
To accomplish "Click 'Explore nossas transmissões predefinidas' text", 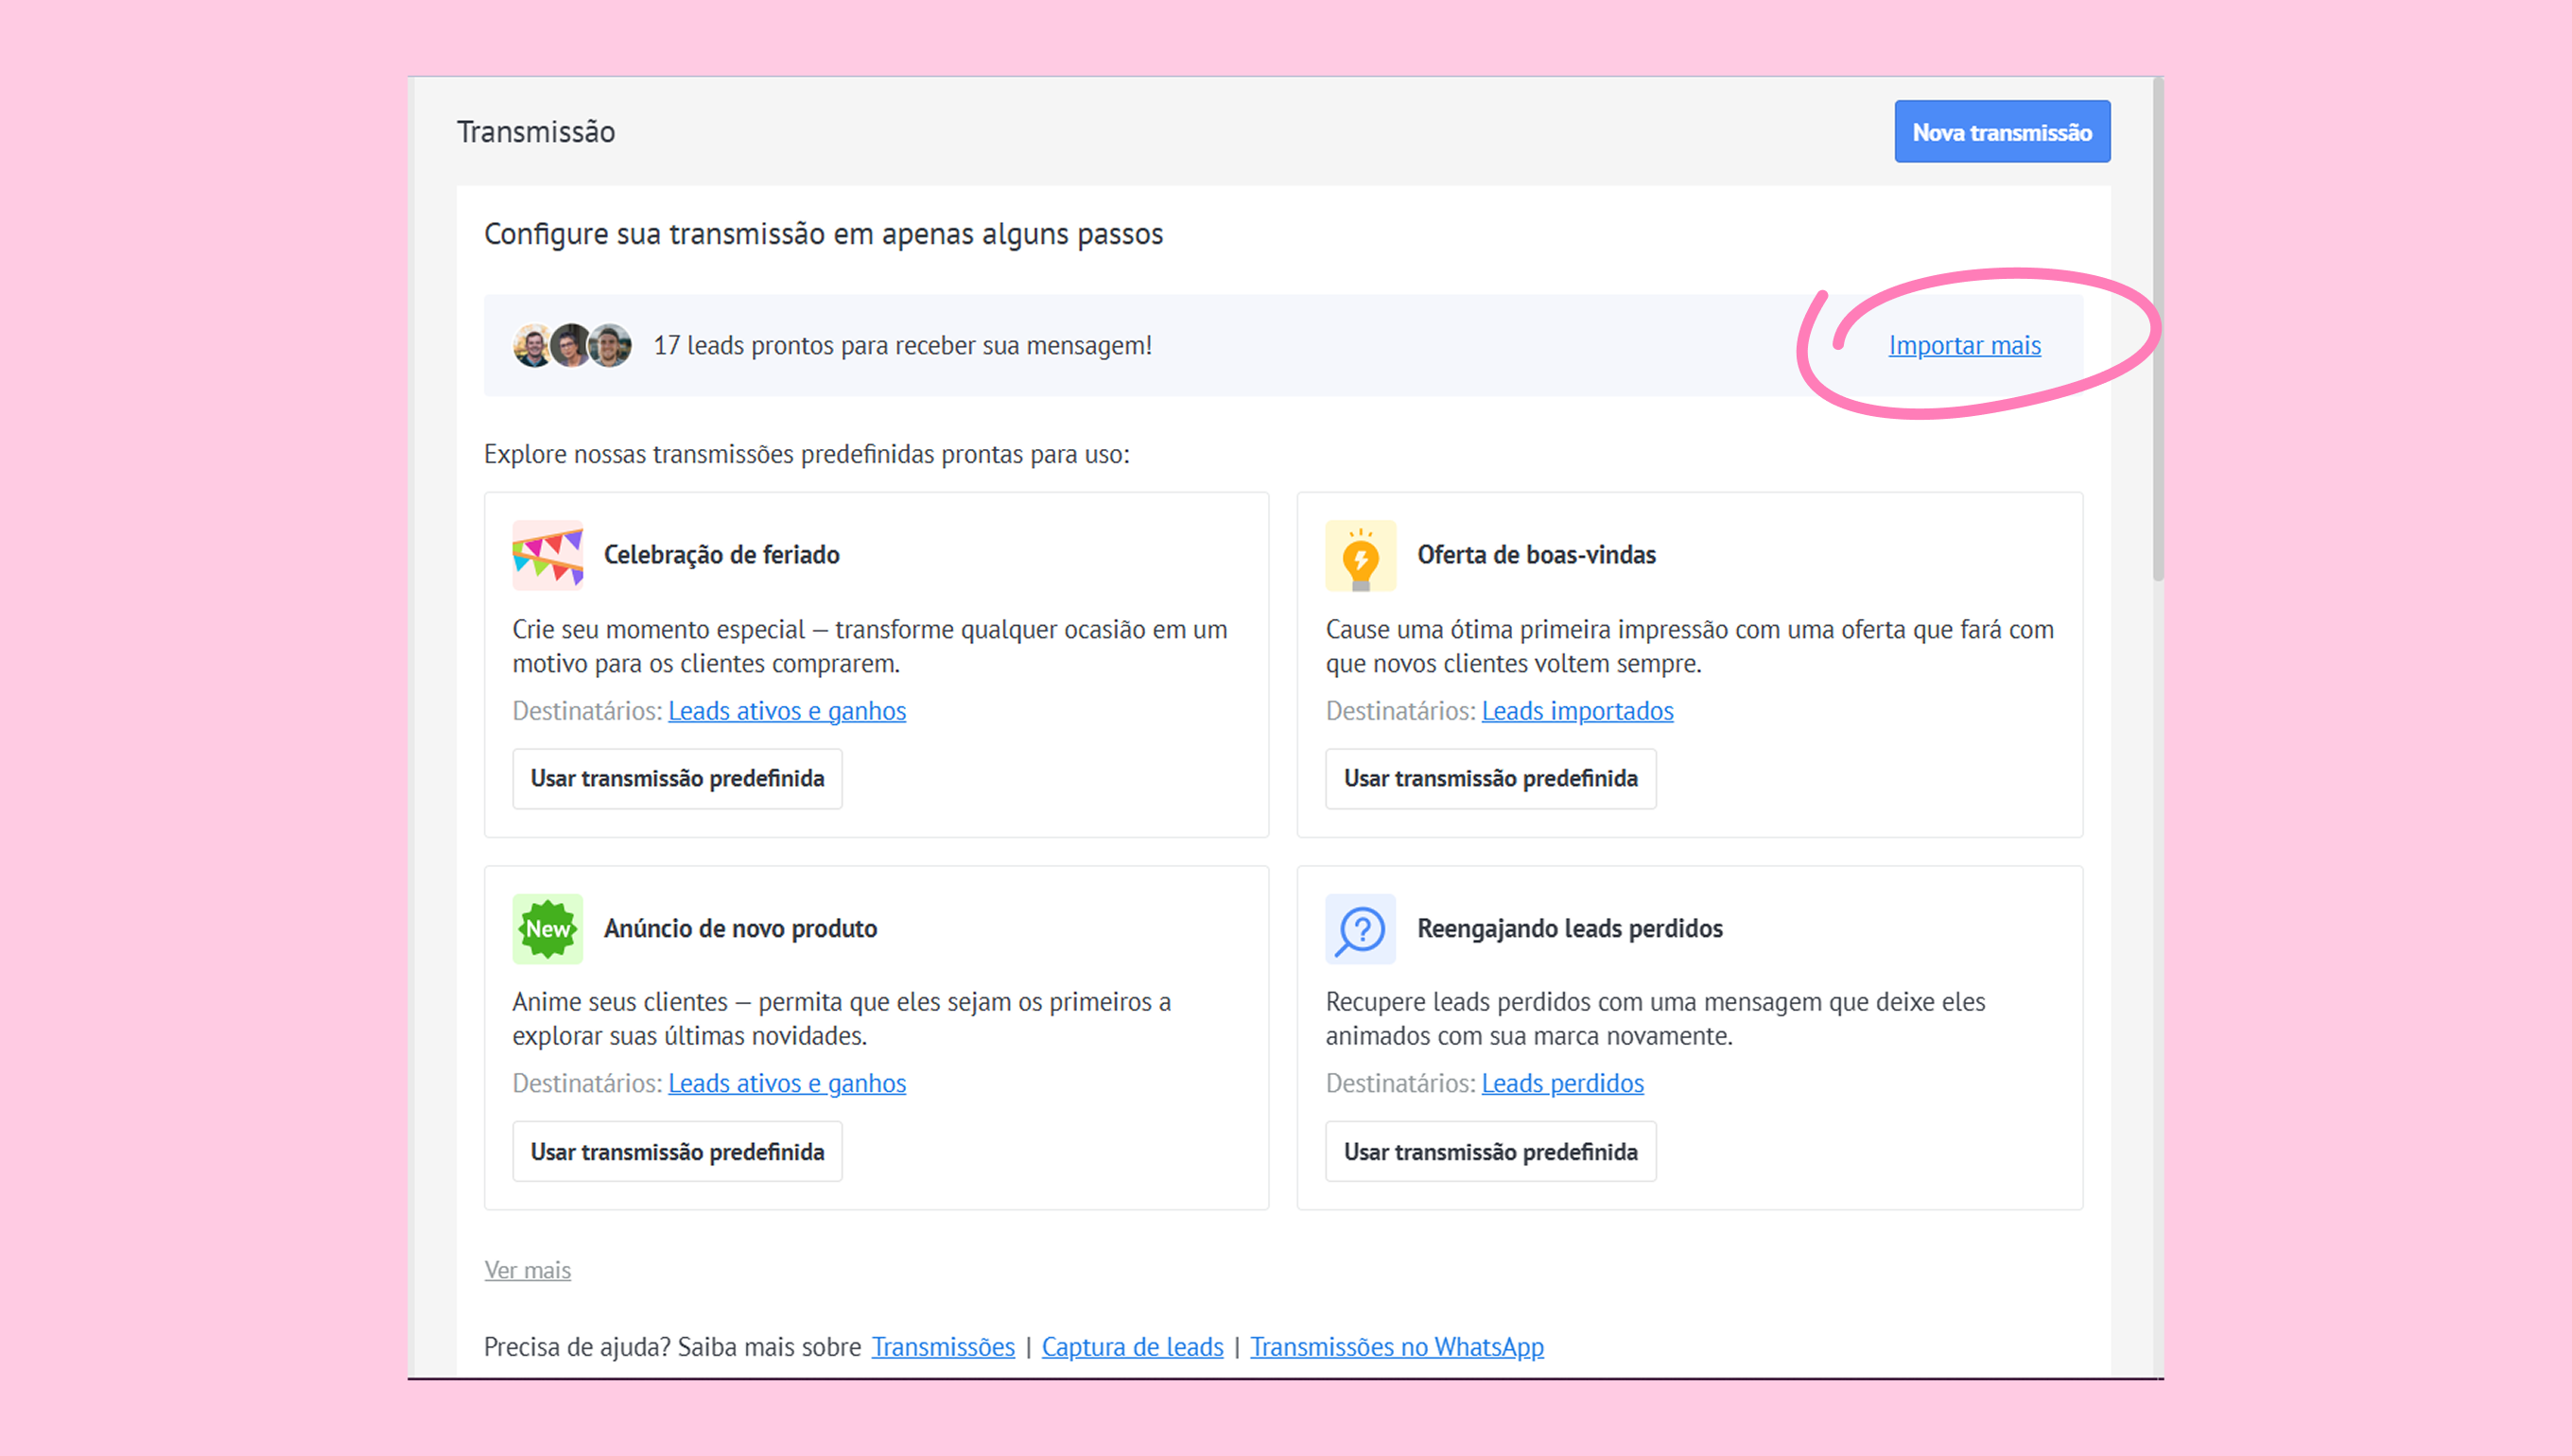I will point(806,454).
